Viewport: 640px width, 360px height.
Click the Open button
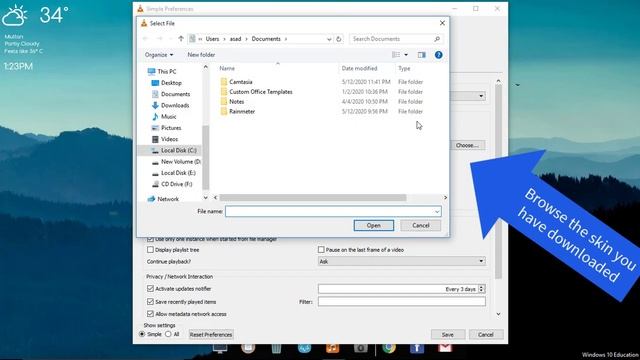pos(373,225)
